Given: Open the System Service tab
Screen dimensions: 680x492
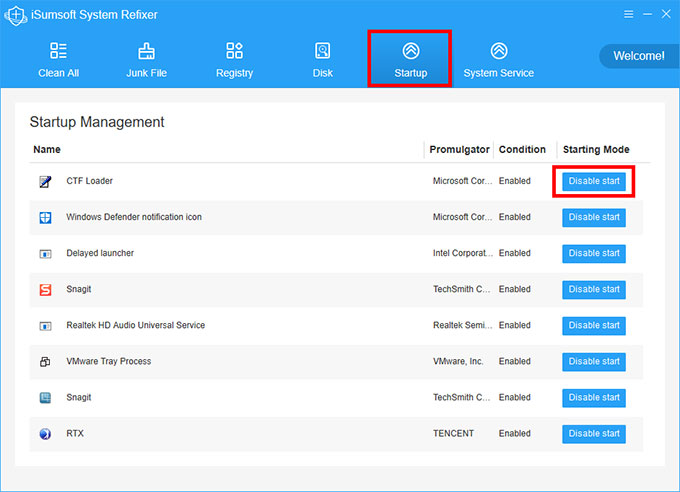Looking at the screenshot, I should click(x=499, y=60).
